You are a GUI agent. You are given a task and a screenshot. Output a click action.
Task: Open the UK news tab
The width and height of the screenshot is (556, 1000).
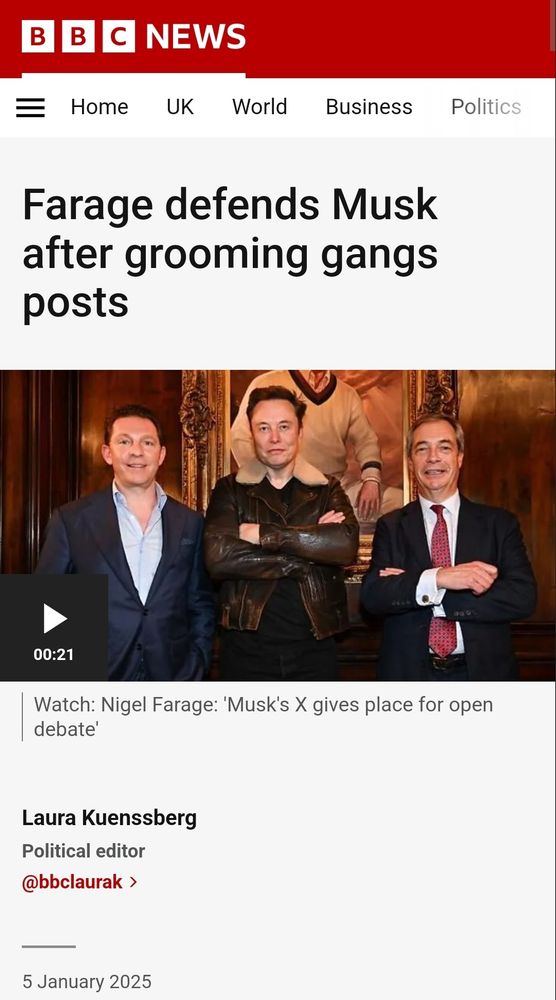180,107
